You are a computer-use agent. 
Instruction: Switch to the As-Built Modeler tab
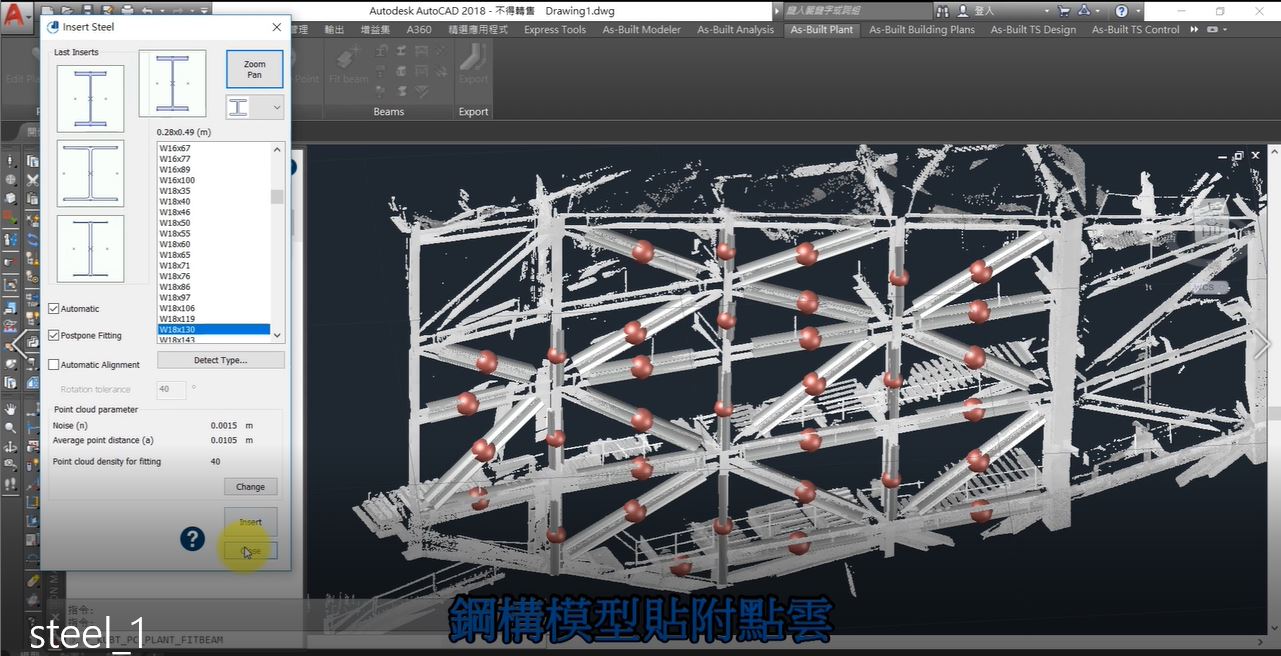pyautogui.click(x=641, y=30)
